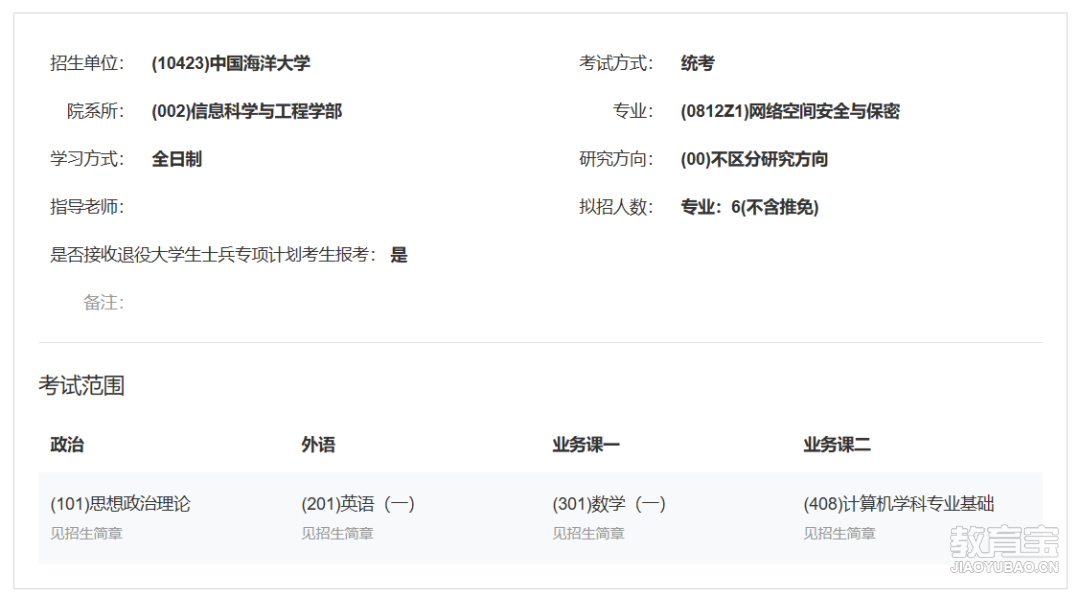Image resolution: width=1080 pixels, height=596 pixels.
Task: Click the 拟招人数 label
Action: pos(616,207)
